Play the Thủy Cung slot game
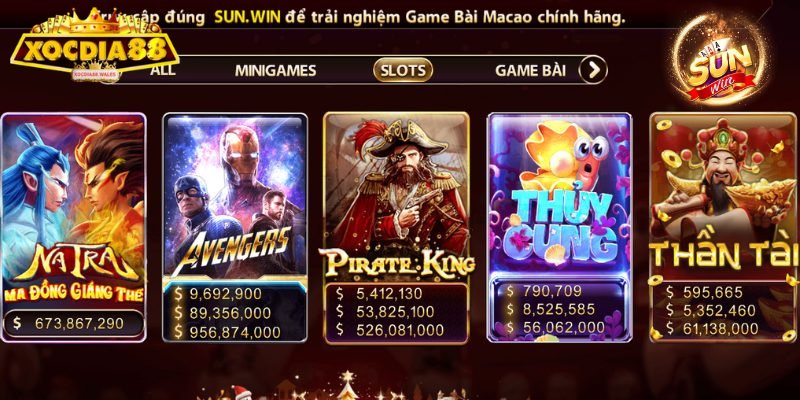 click(x=560, y=227)
